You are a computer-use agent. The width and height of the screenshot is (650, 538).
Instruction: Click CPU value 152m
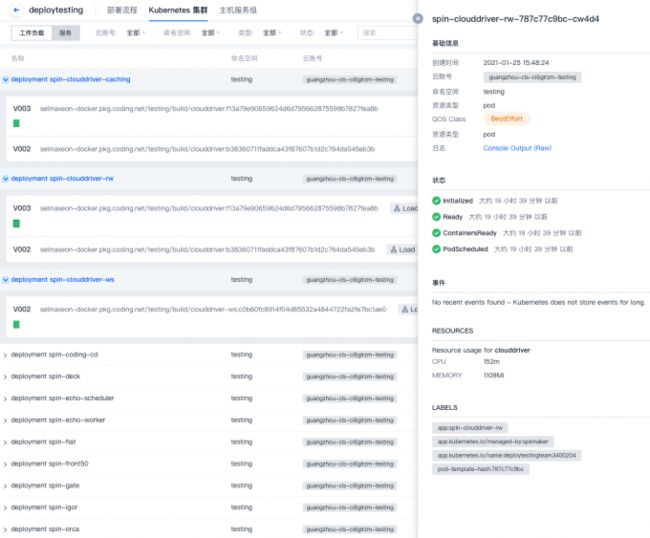pyautogui.click(x=491, y=361)
